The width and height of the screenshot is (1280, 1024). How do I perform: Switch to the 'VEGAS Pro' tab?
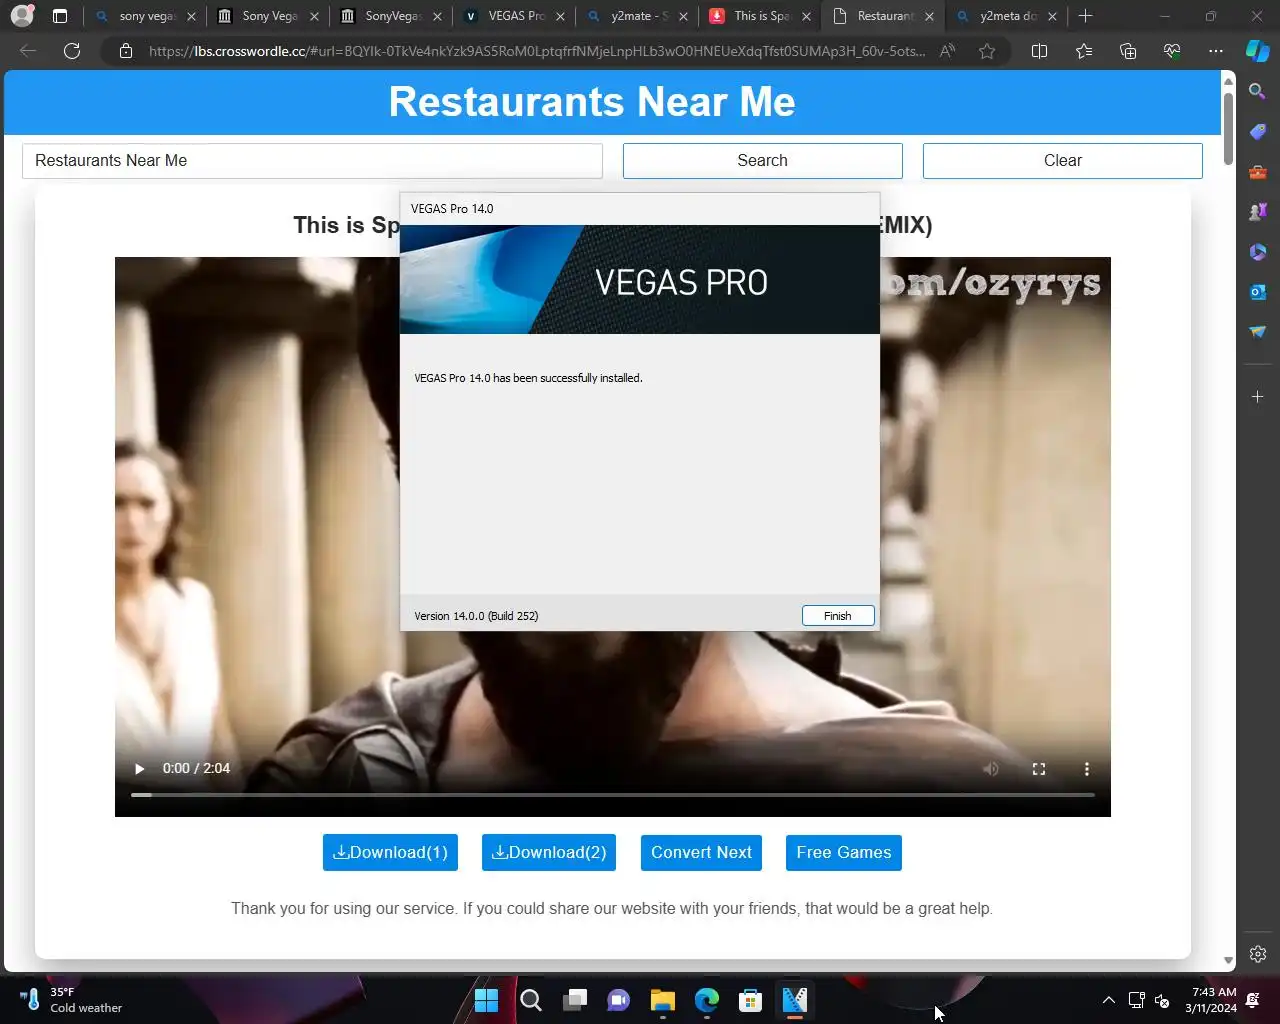(x=515, y=16)
